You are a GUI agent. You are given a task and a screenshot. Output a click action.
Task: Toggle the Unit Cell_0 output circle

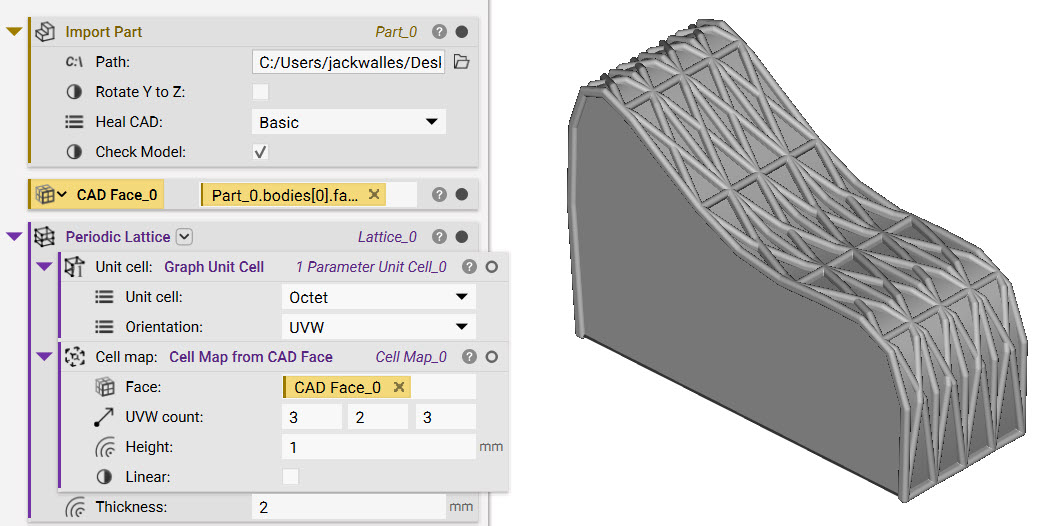pos(492,267)
